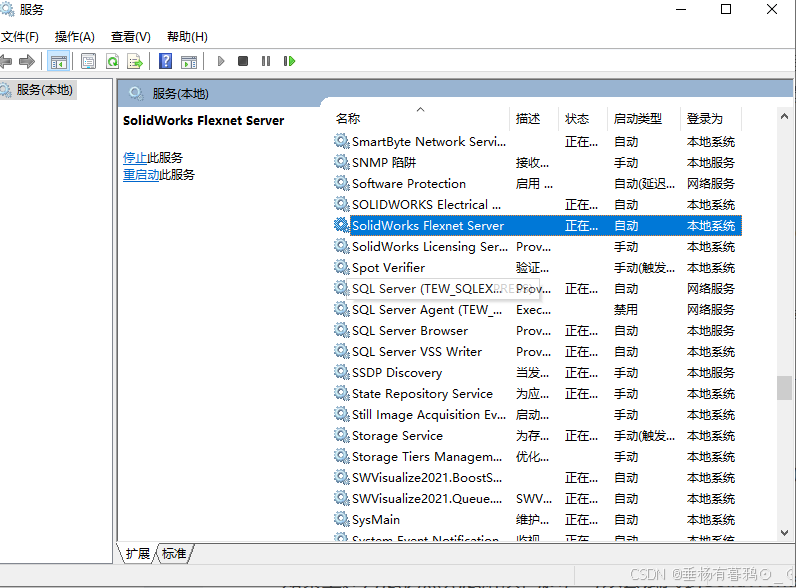Open the 文件(F) menu
The height and width of the screenshot is (588, 796).
point(20,37)
